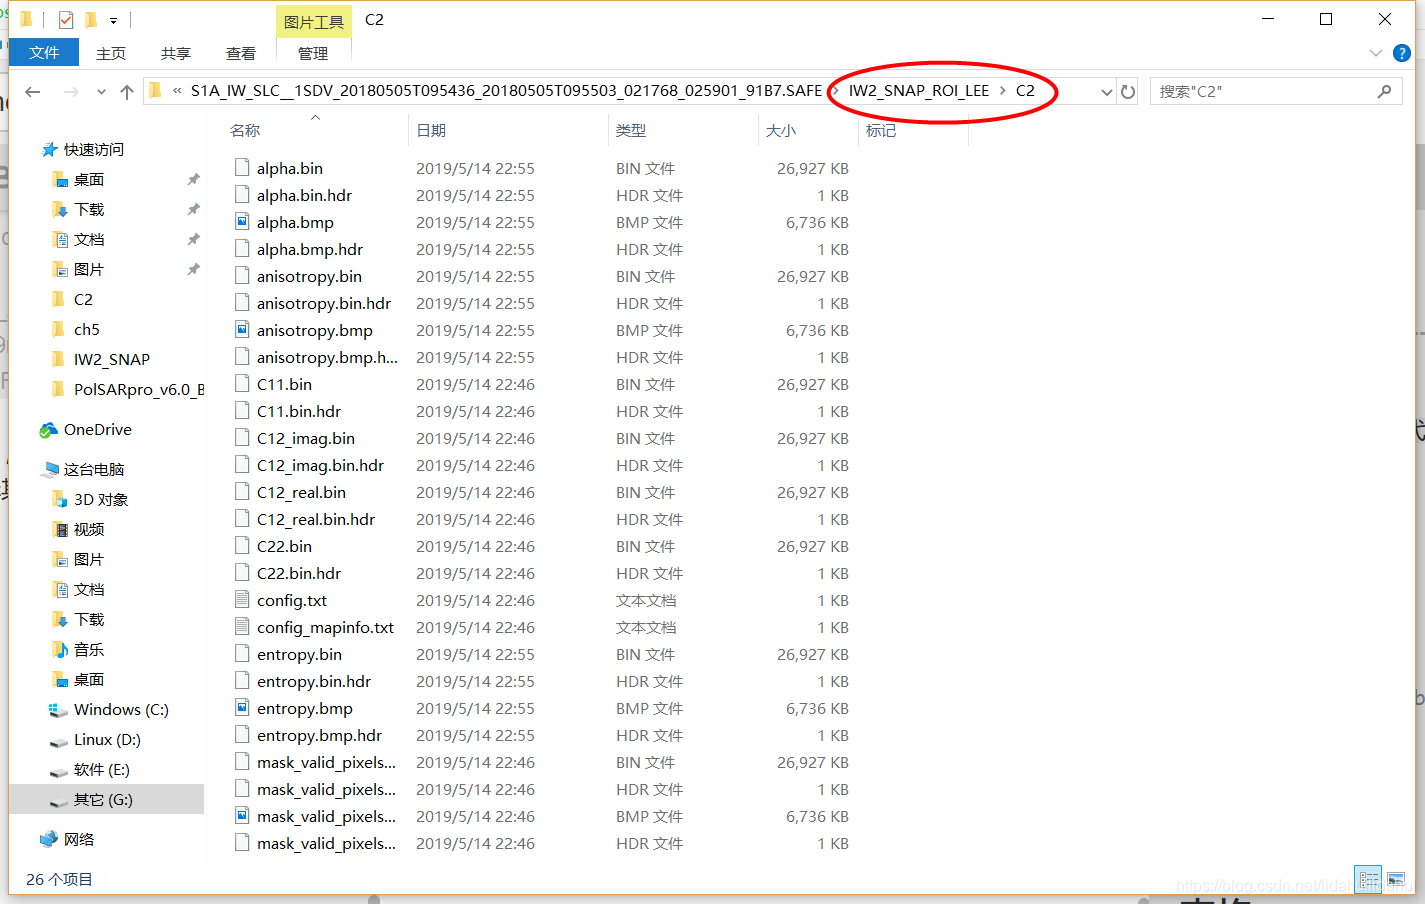Screen dimensions: 1425x904
Task: Select the C12_real.bin.hdr file
Action: pos(316,519)
